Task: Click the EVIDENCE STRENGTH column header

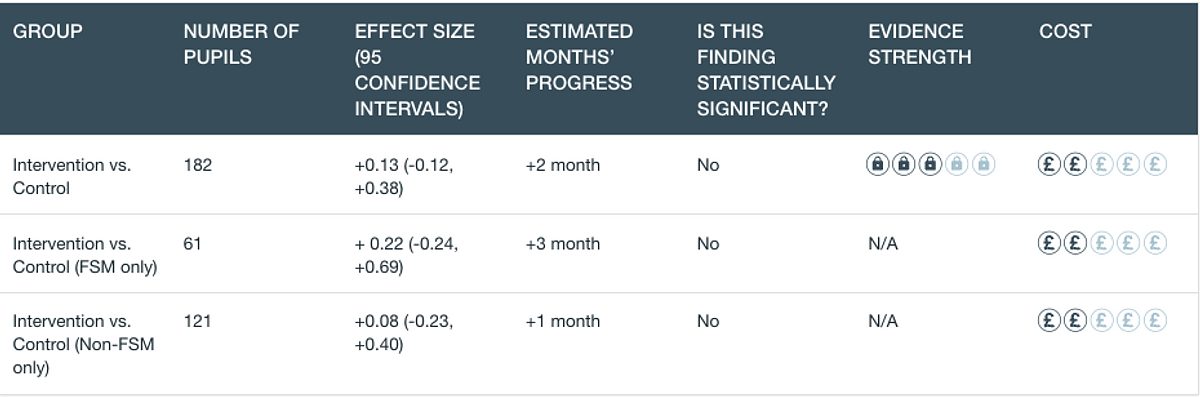Action: 919,44
